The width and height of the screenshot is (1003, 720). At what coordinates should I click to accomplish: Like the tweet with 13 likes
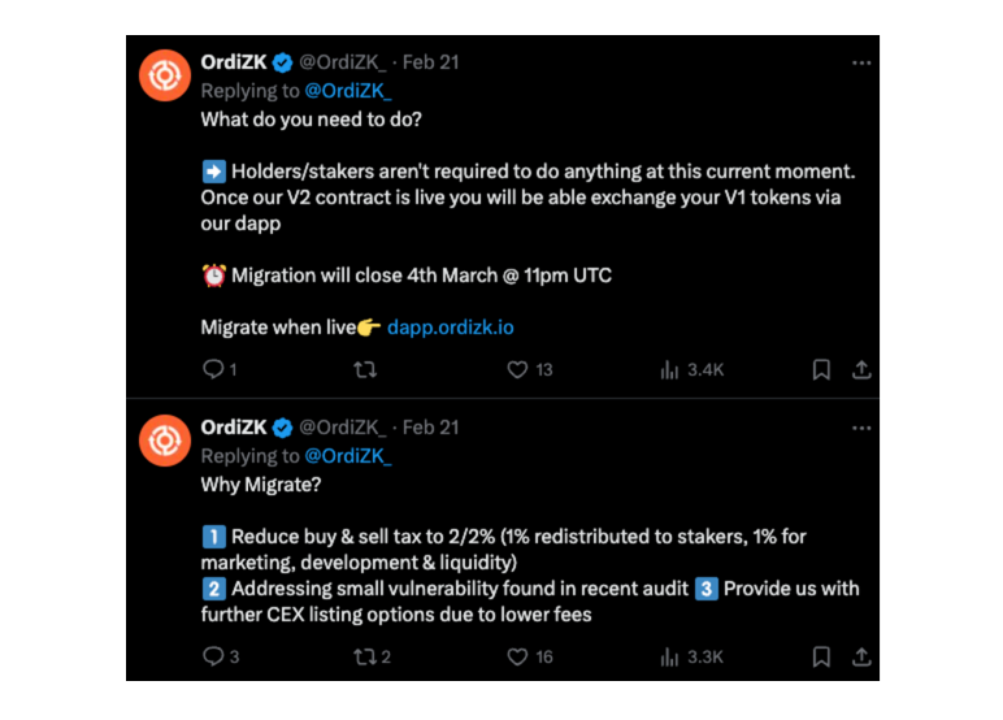517,370
